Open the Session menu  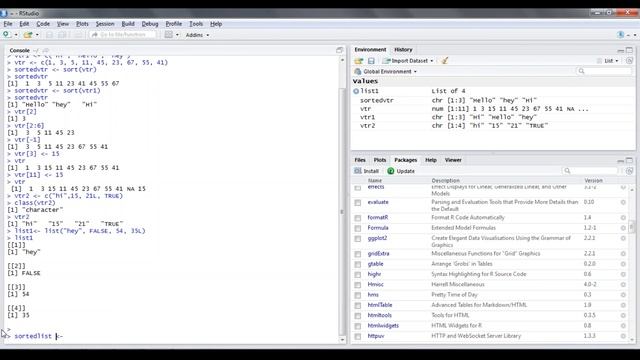point(105,24)
